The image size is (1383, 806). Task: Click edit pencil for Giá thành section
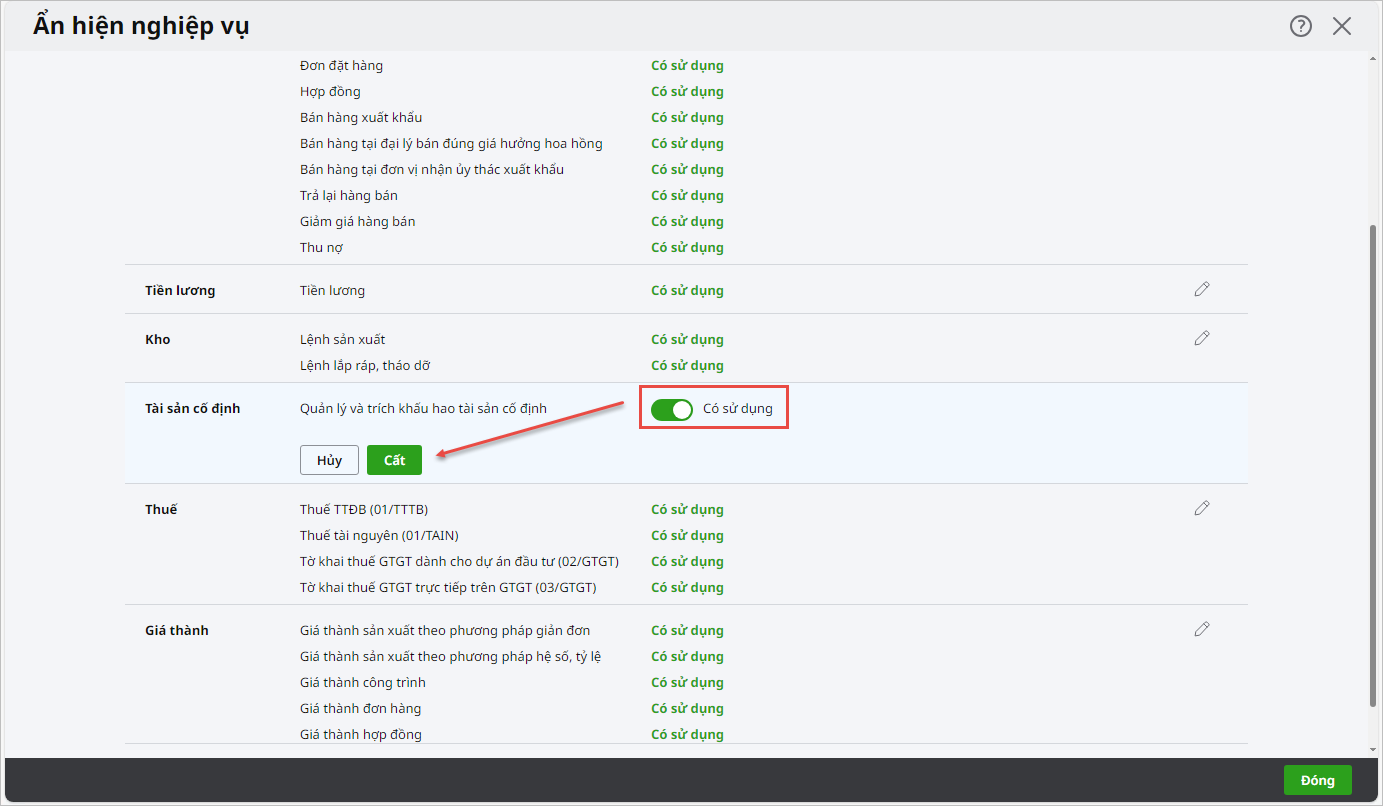point(1202,629)
